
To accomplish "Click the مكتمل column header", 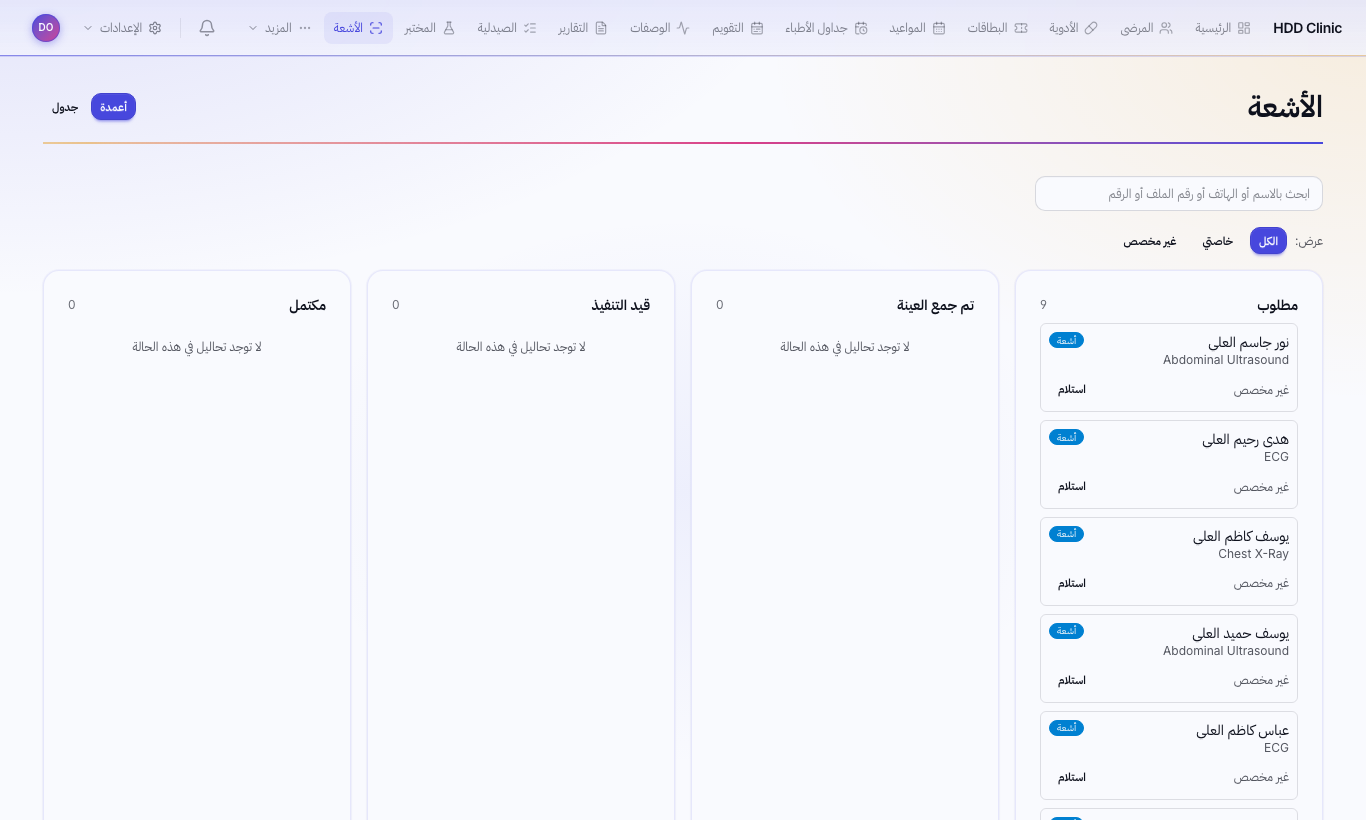I will tap(307, 305).
